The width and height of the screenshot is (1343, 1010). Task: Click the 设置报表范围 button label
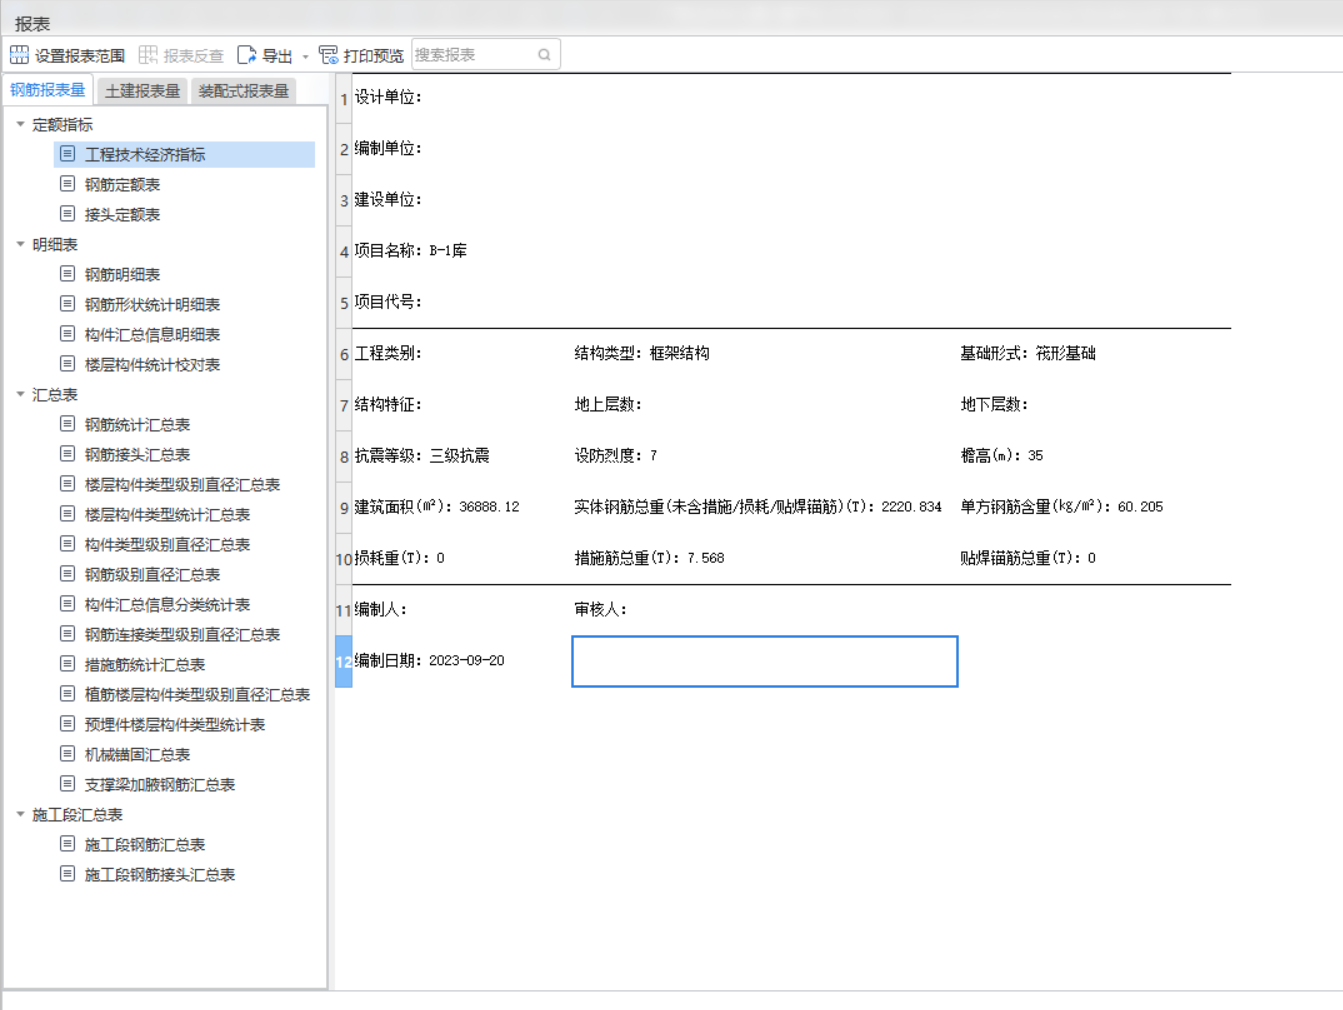pos(80,56)
